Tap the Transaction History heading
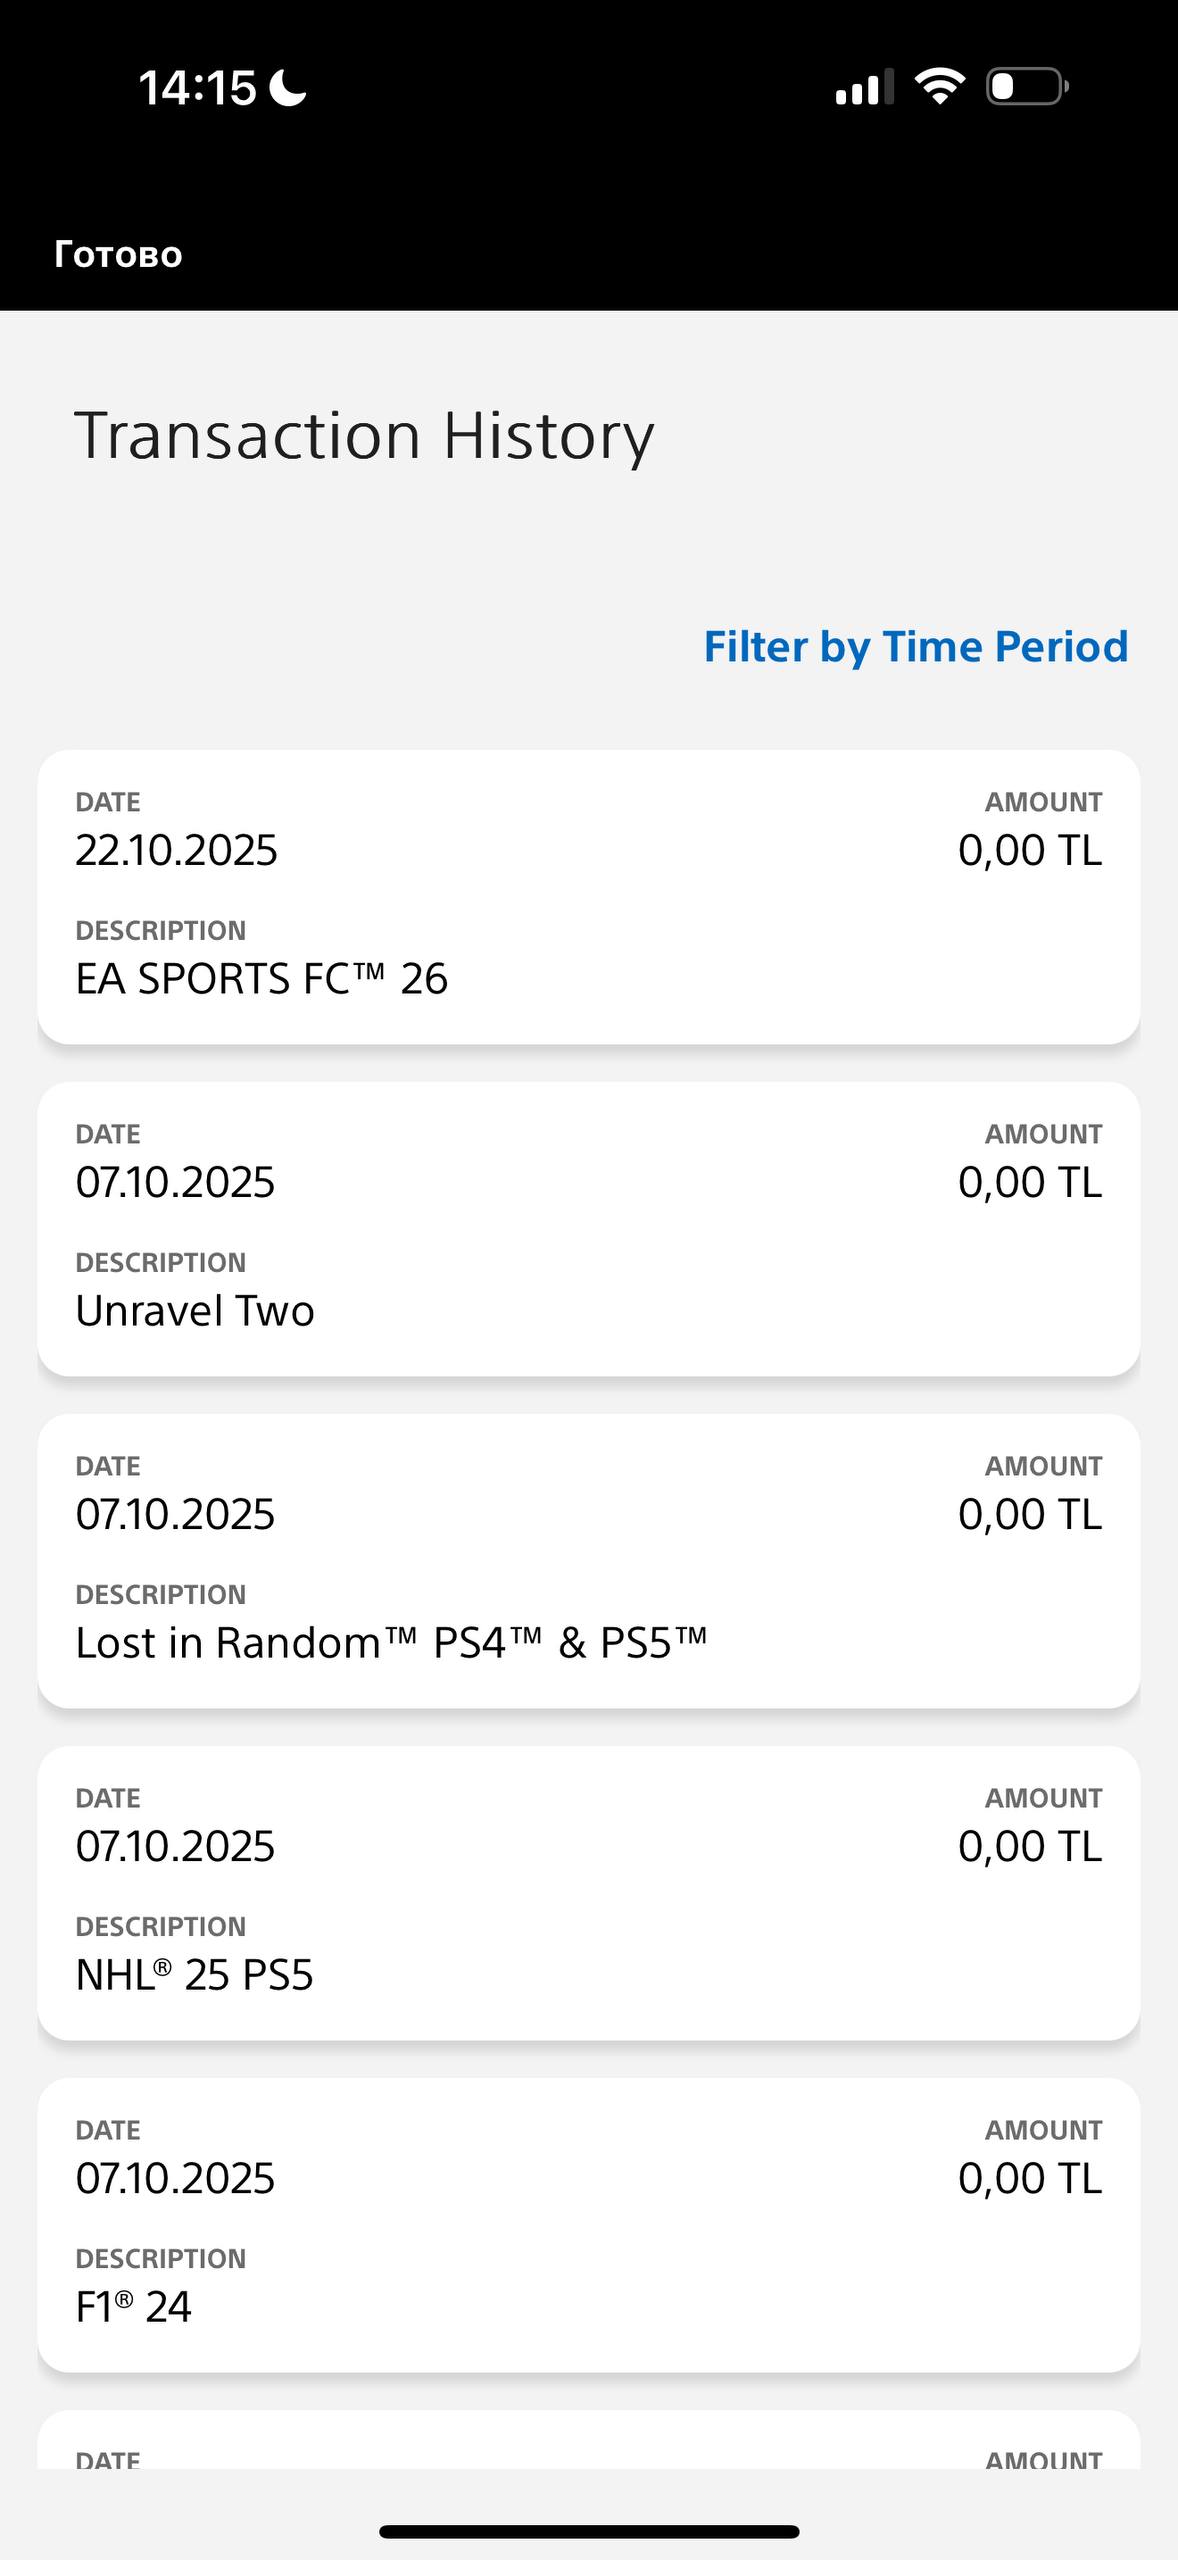 tap(364, 436)
